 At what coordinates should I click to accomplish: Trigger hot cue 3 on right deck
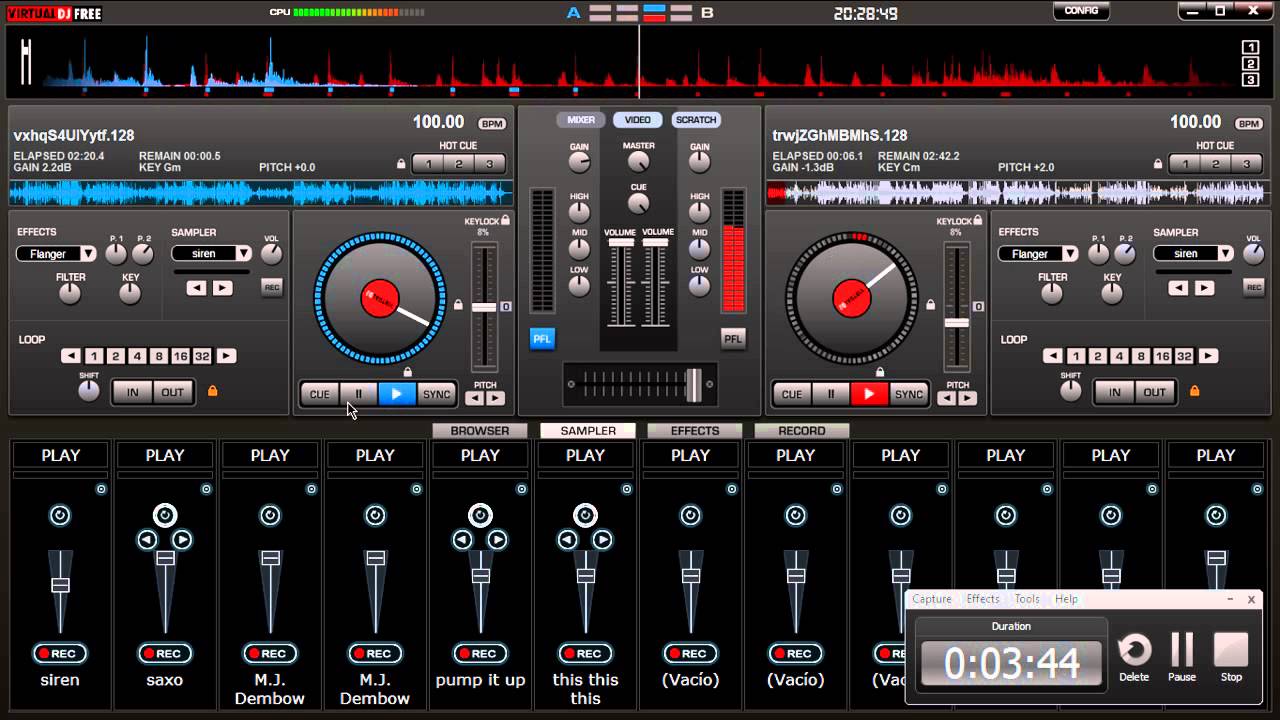click(x=1245, y=164)
